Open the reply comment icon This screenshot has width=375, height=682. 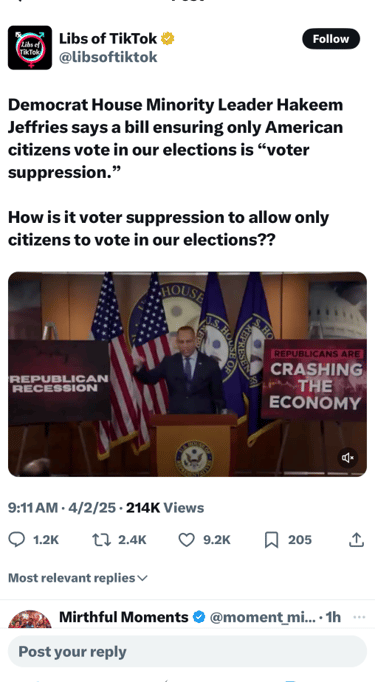coord(17,540)
